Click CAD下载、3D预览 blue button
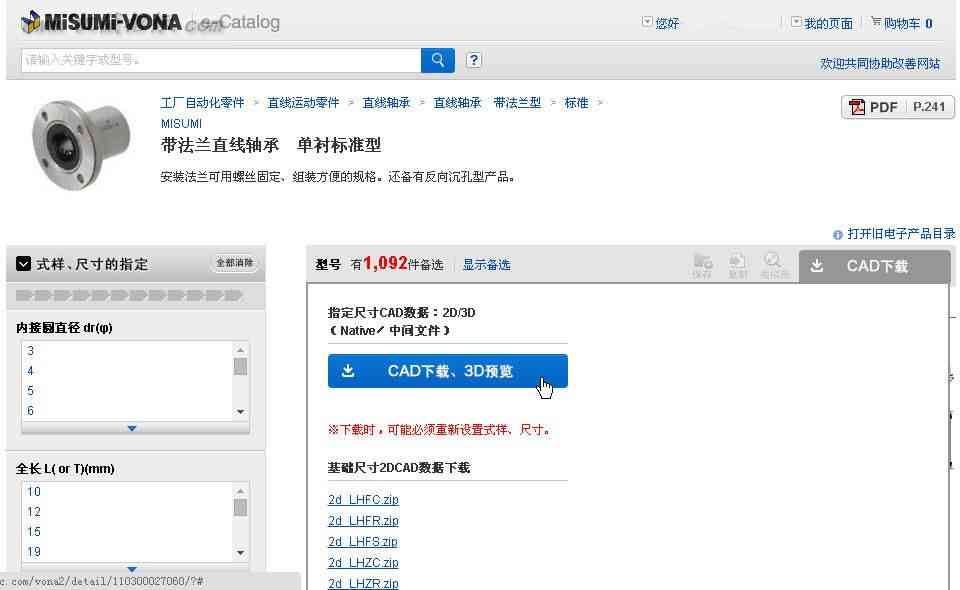Viewport: 960px width, 590px height. click(x=448, y=371)
